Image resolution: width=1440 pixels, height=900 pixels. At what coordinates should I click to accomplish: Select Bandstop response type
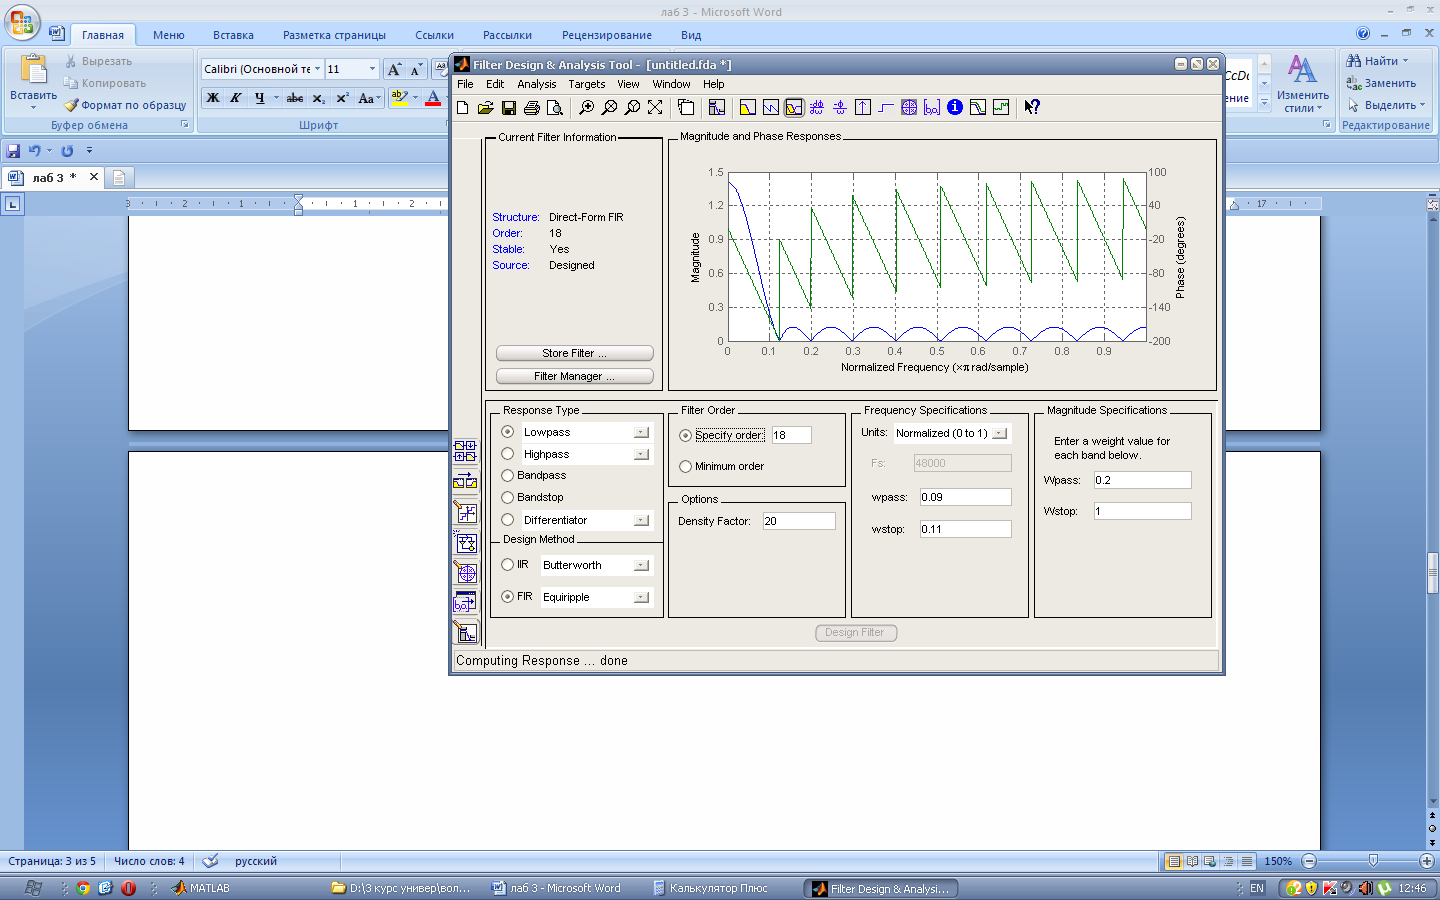(x=508, y=497)
